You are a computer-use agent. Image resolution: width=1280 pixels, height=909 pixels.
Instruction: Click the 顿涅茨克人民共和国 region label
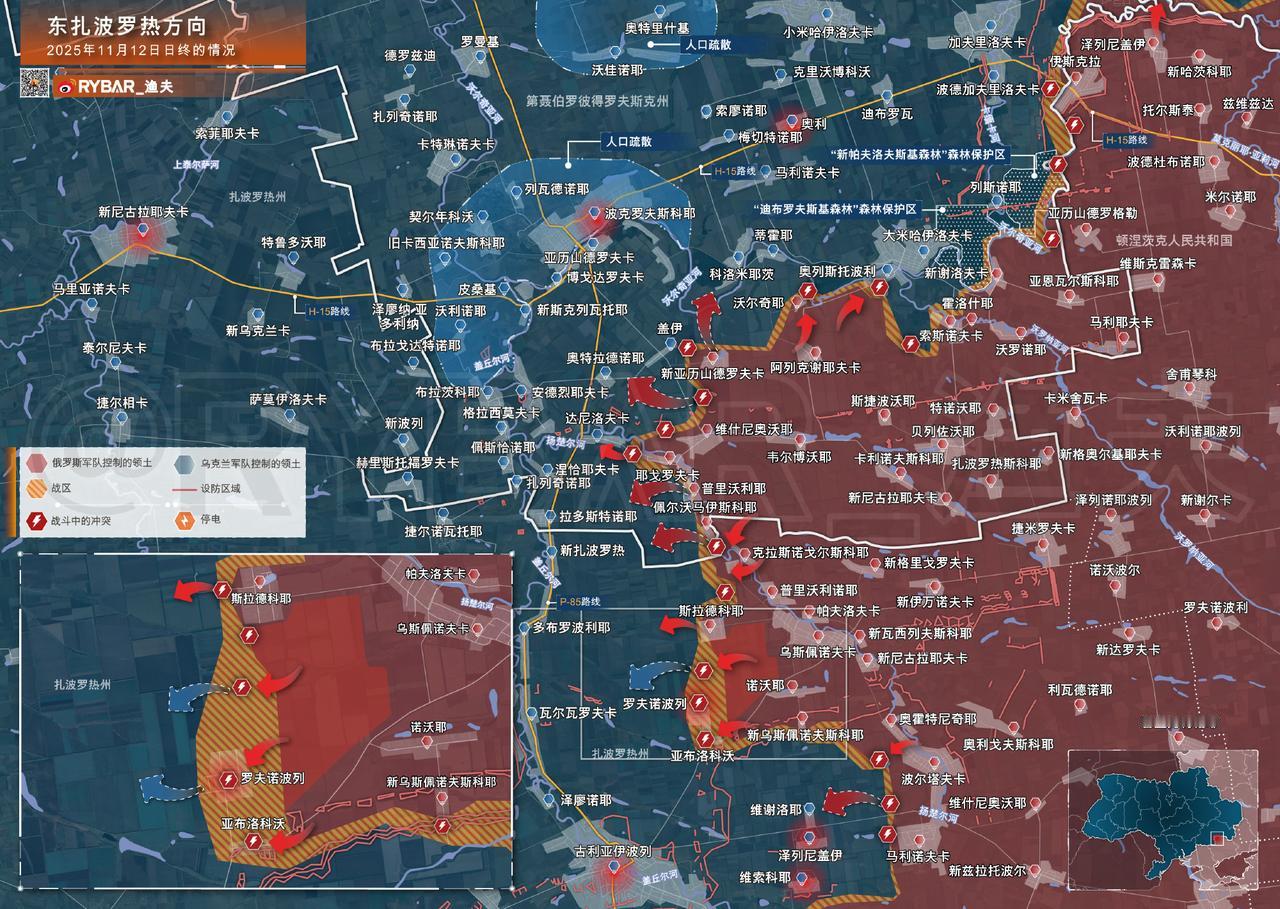coord(1176,241)
